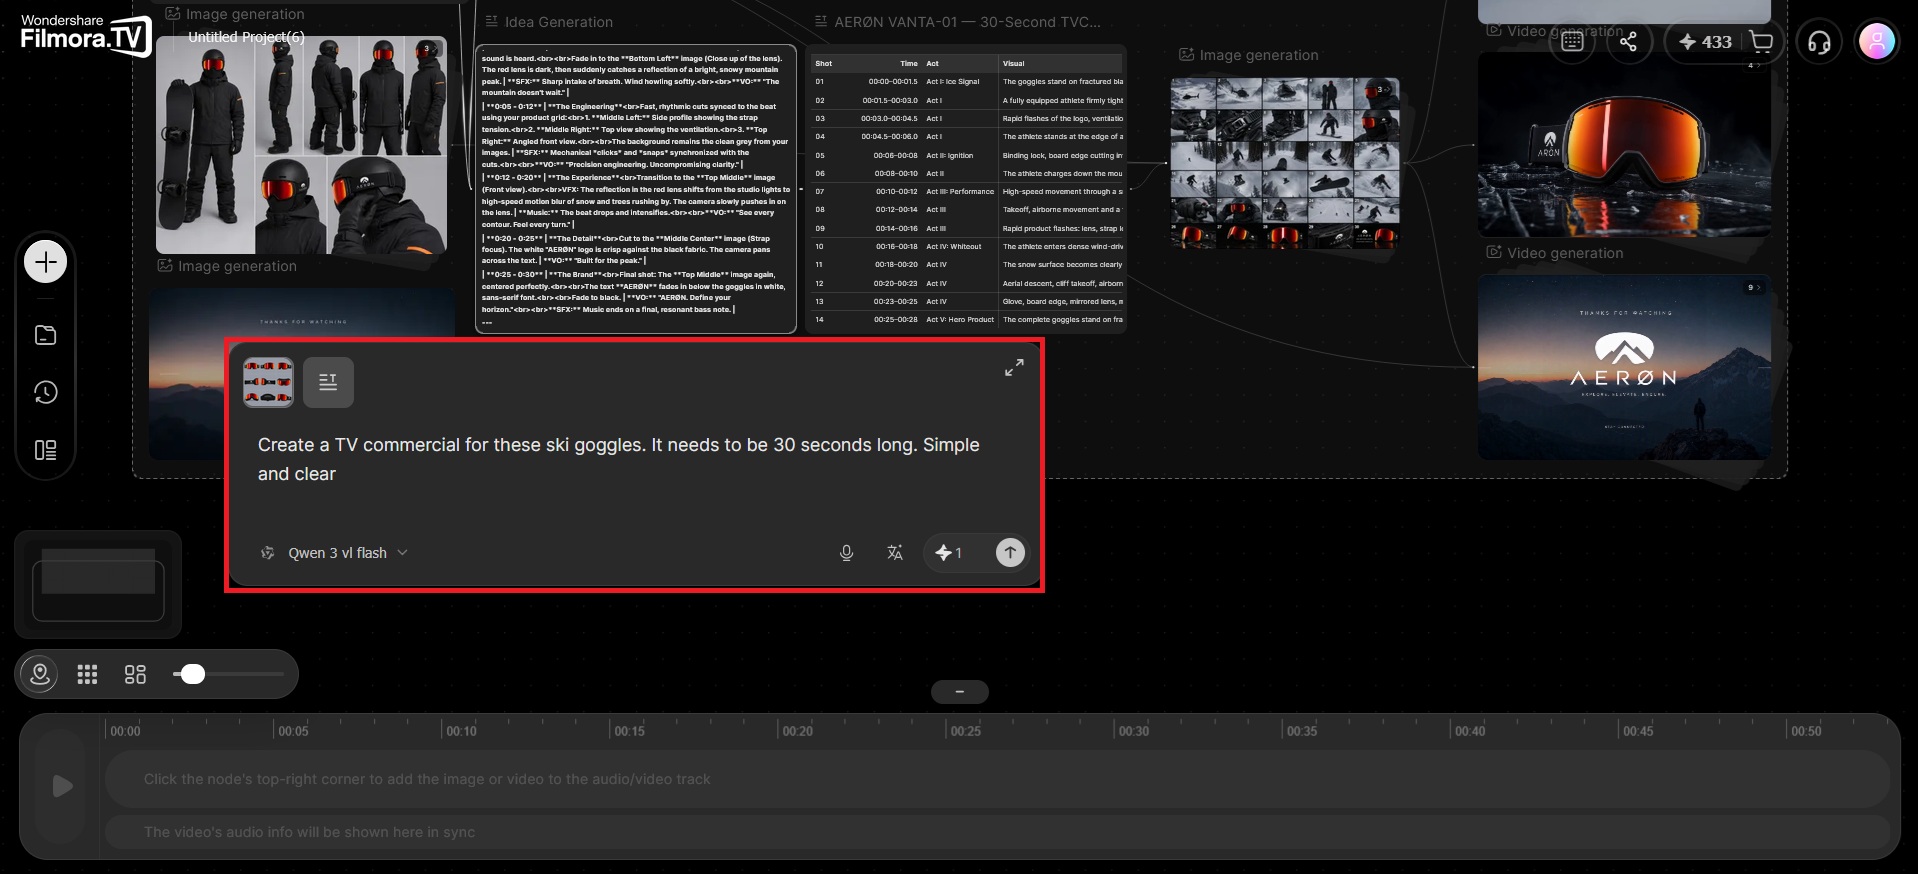Click the locate position map-pin icon
The image size is (1918, 874).
(40, 674)
